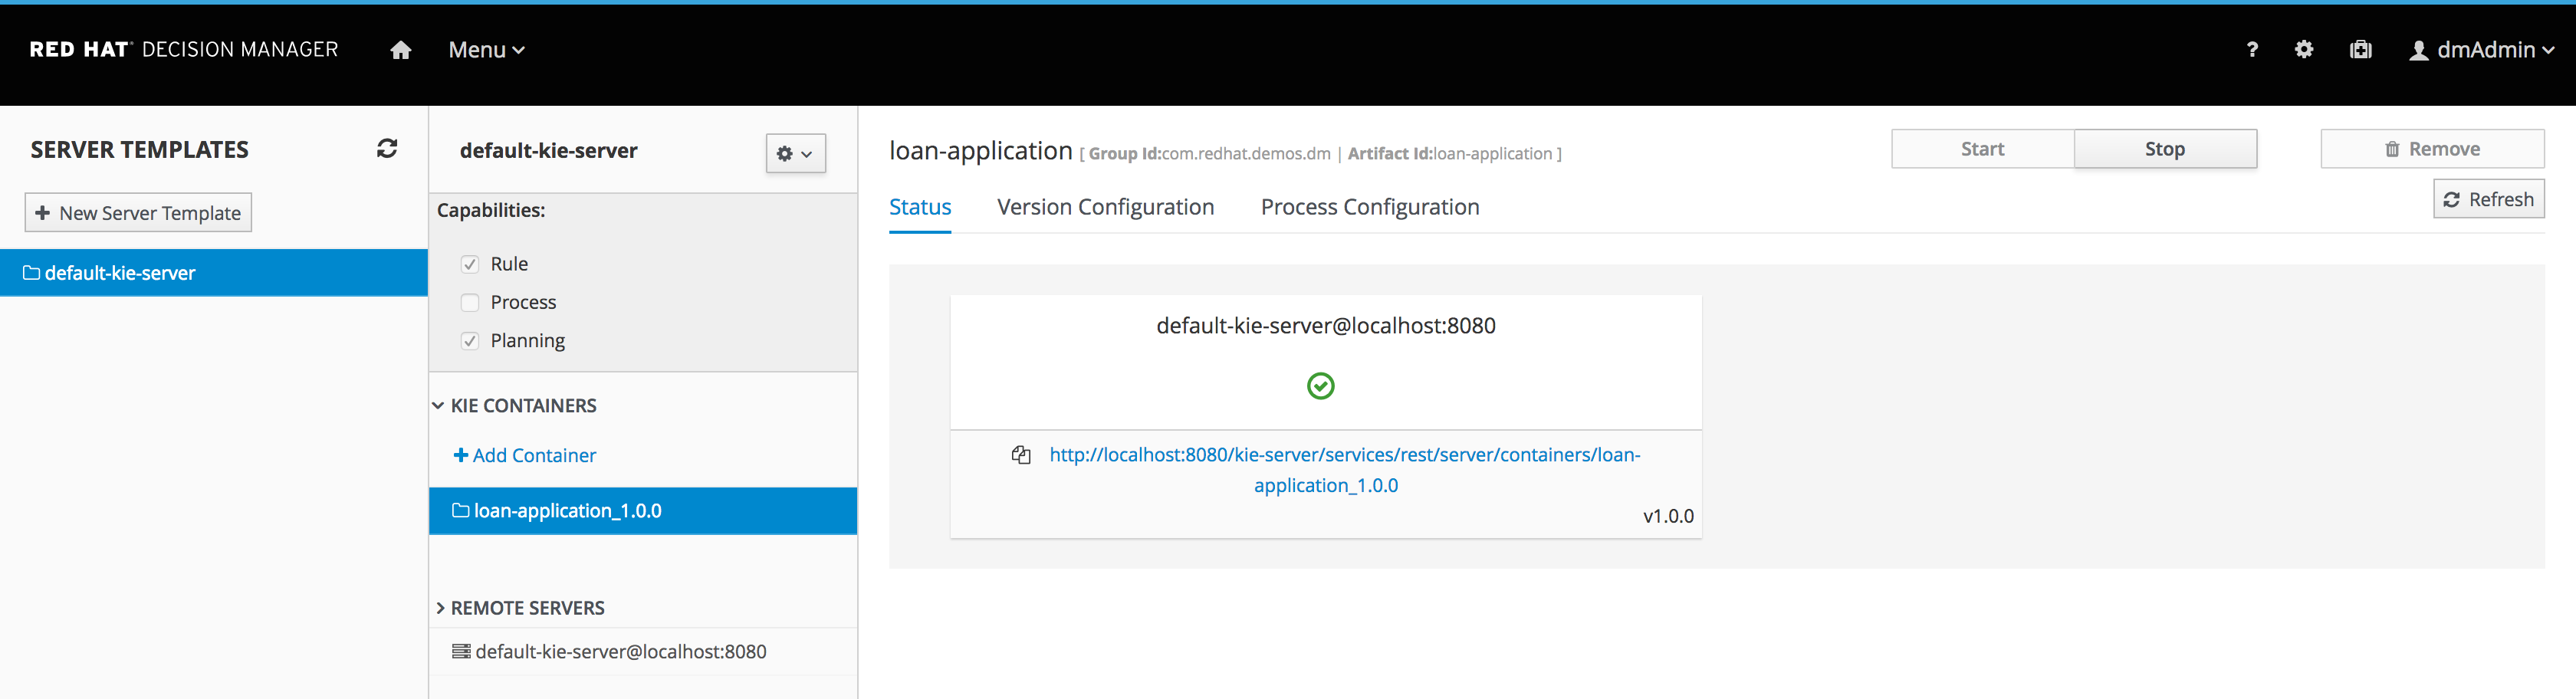Go to the home page icon
2576x699 pixels.
coord(401,50)
